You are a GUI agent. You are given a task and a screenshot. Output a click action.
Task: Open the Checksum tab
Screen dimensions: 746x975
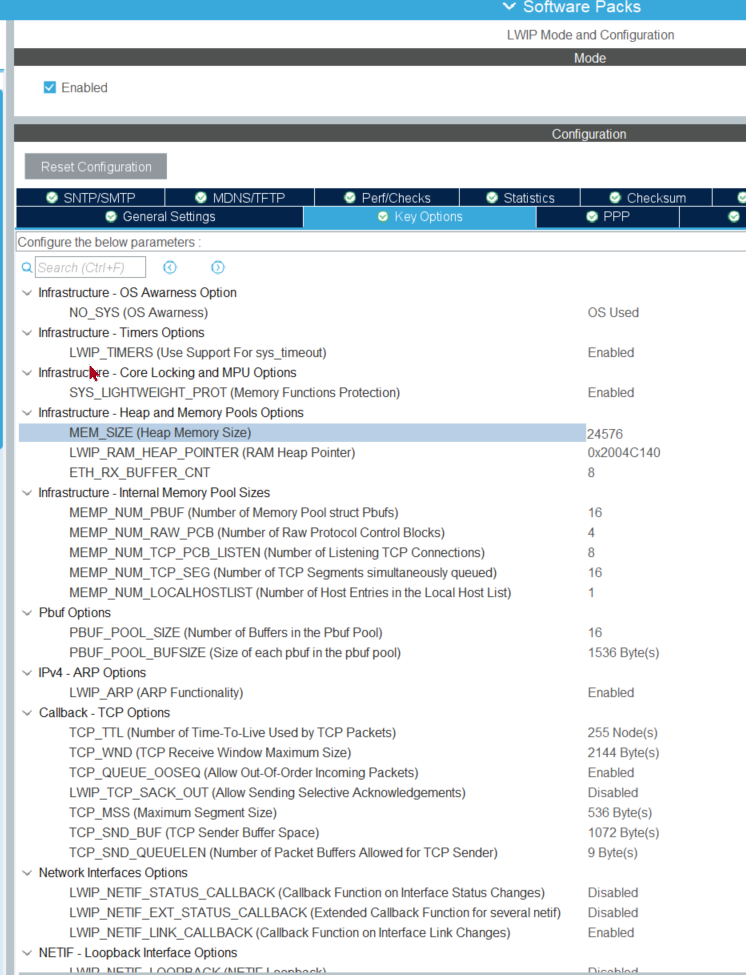(647, 198)
